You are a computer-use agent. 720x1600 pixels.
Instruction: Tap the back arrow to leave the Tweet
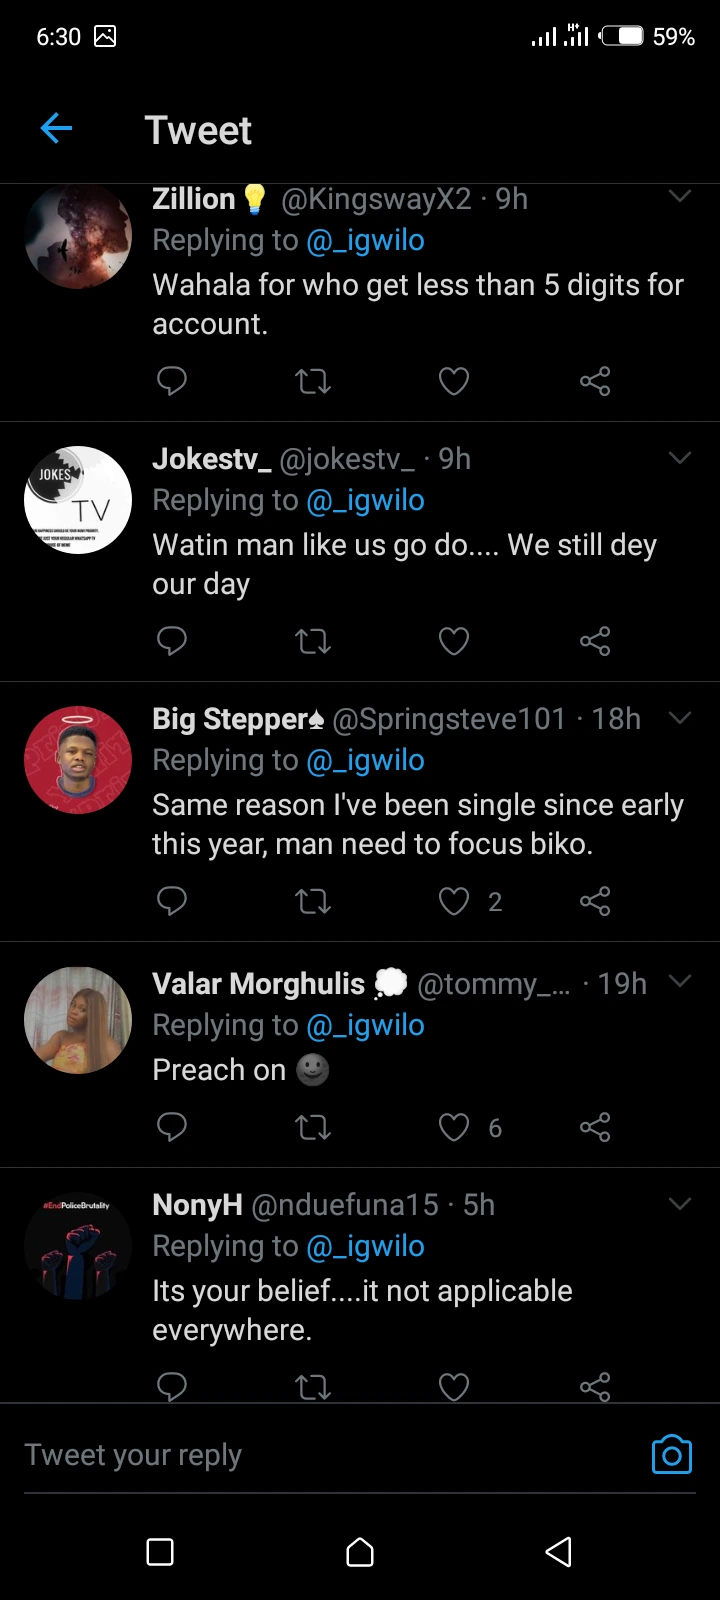[x=57, y=129]
